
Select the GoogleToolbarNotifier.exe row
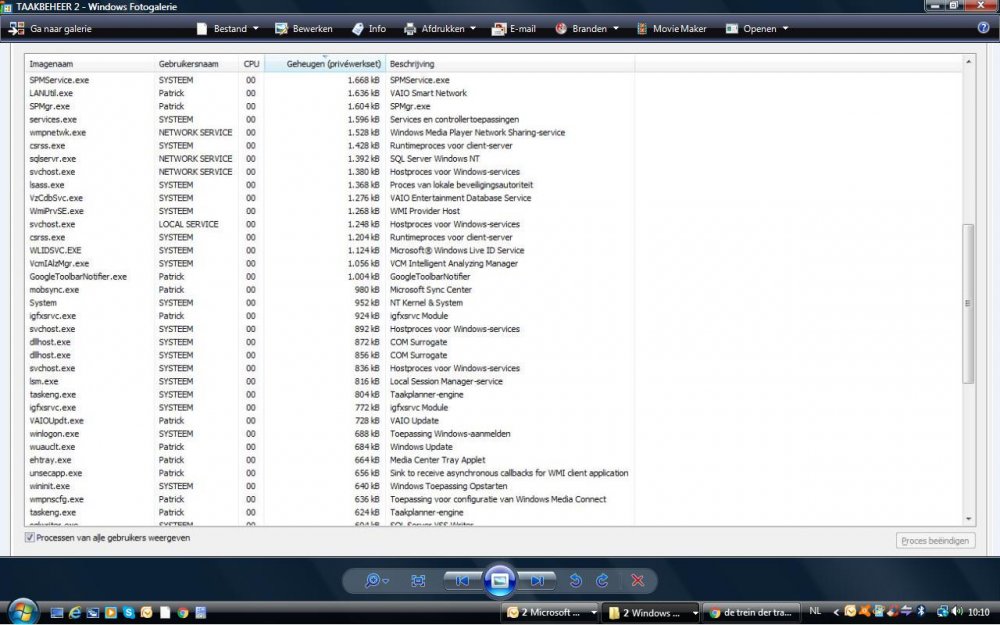tap(330, 277)
